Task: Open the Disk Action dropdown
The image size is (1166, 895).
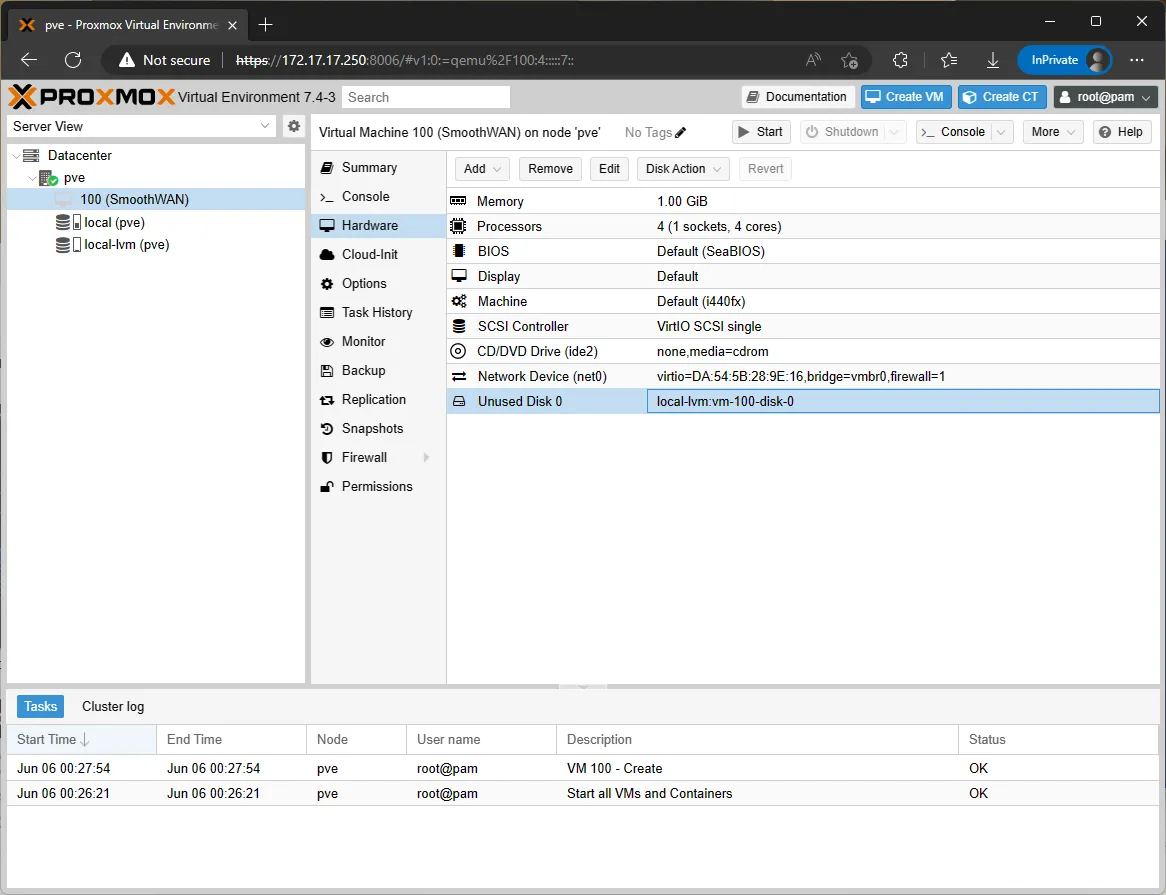Action: 683,169
